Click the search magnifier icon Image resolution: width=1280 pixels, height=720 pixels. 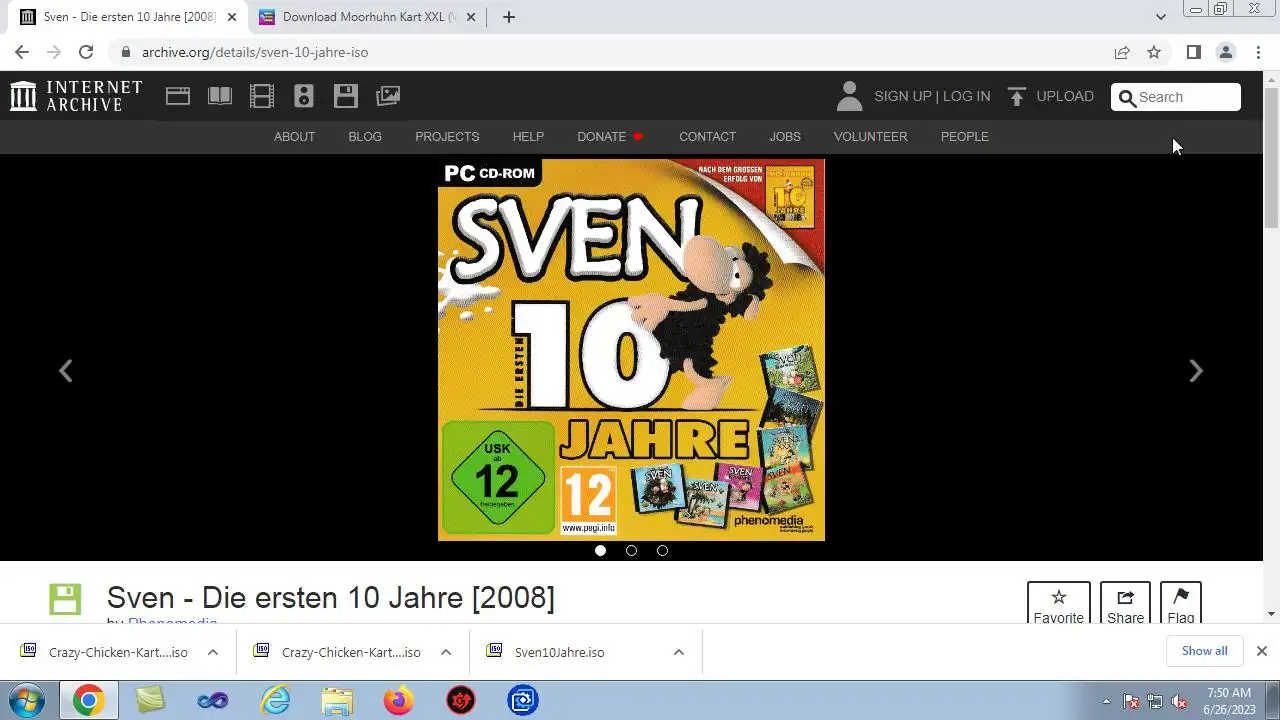click(1127, 97)
